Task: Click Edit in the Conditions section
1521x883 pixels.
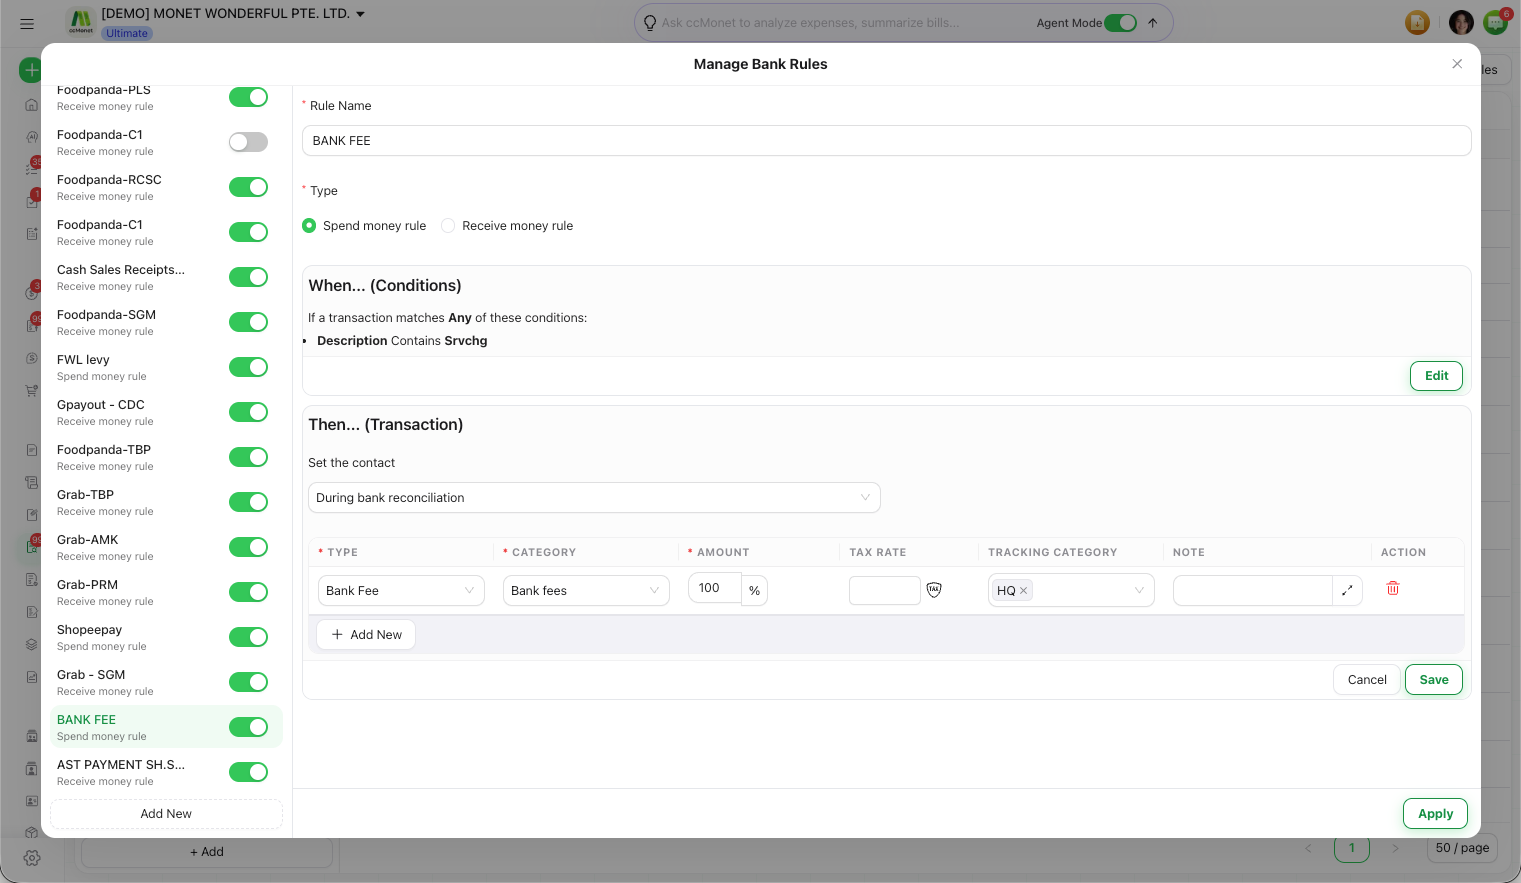Action: (x=1436, y=376)
